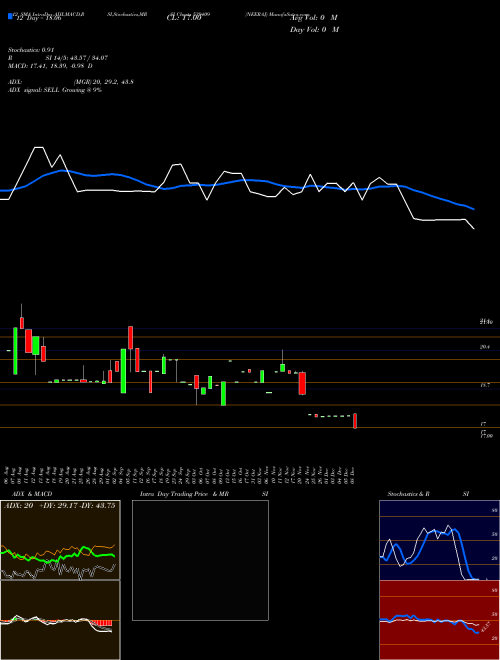Click inside the empty intraday trading price chart
The image size is (500, 660).
(x=200, y=560)
